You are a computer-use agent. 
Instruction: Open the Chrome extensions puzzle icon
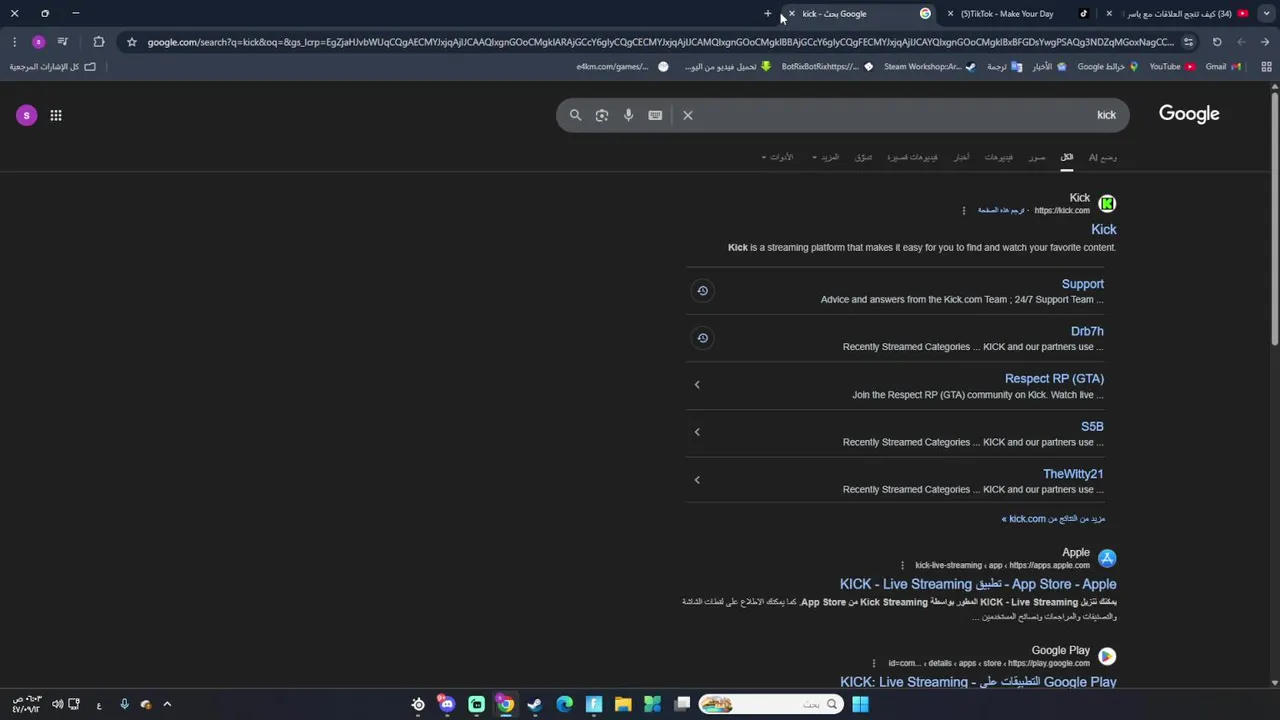[98, 42]
